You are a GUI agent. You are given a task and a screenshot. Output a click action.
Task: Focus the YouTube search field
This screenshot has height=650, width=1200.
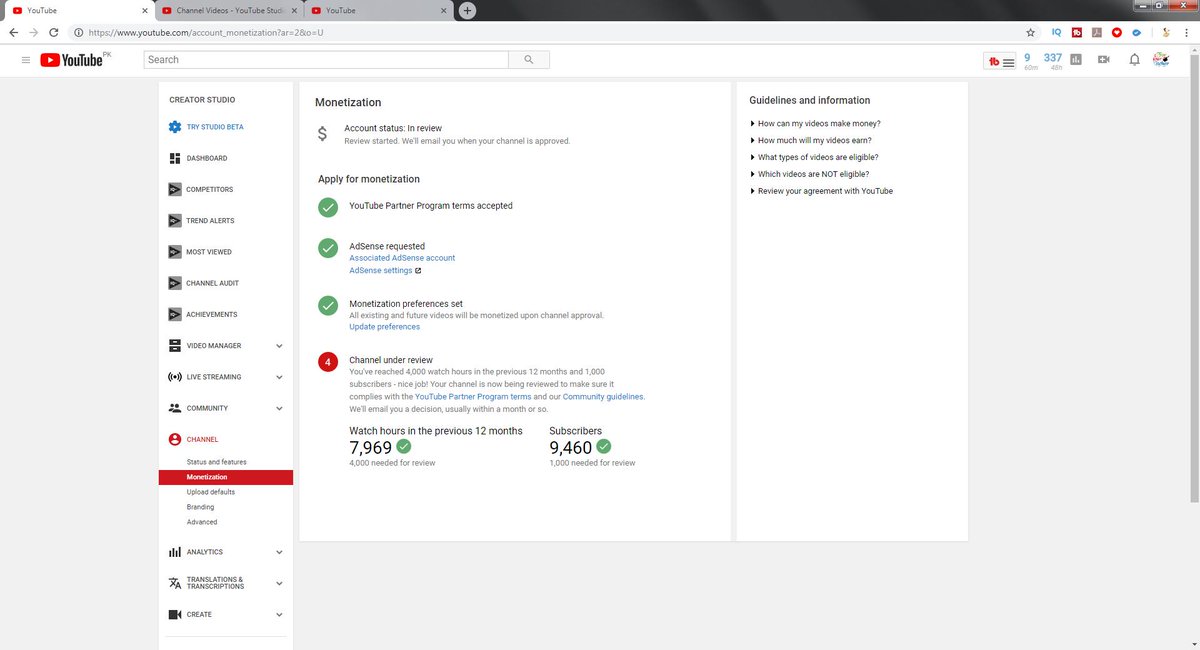coord(326,60)
